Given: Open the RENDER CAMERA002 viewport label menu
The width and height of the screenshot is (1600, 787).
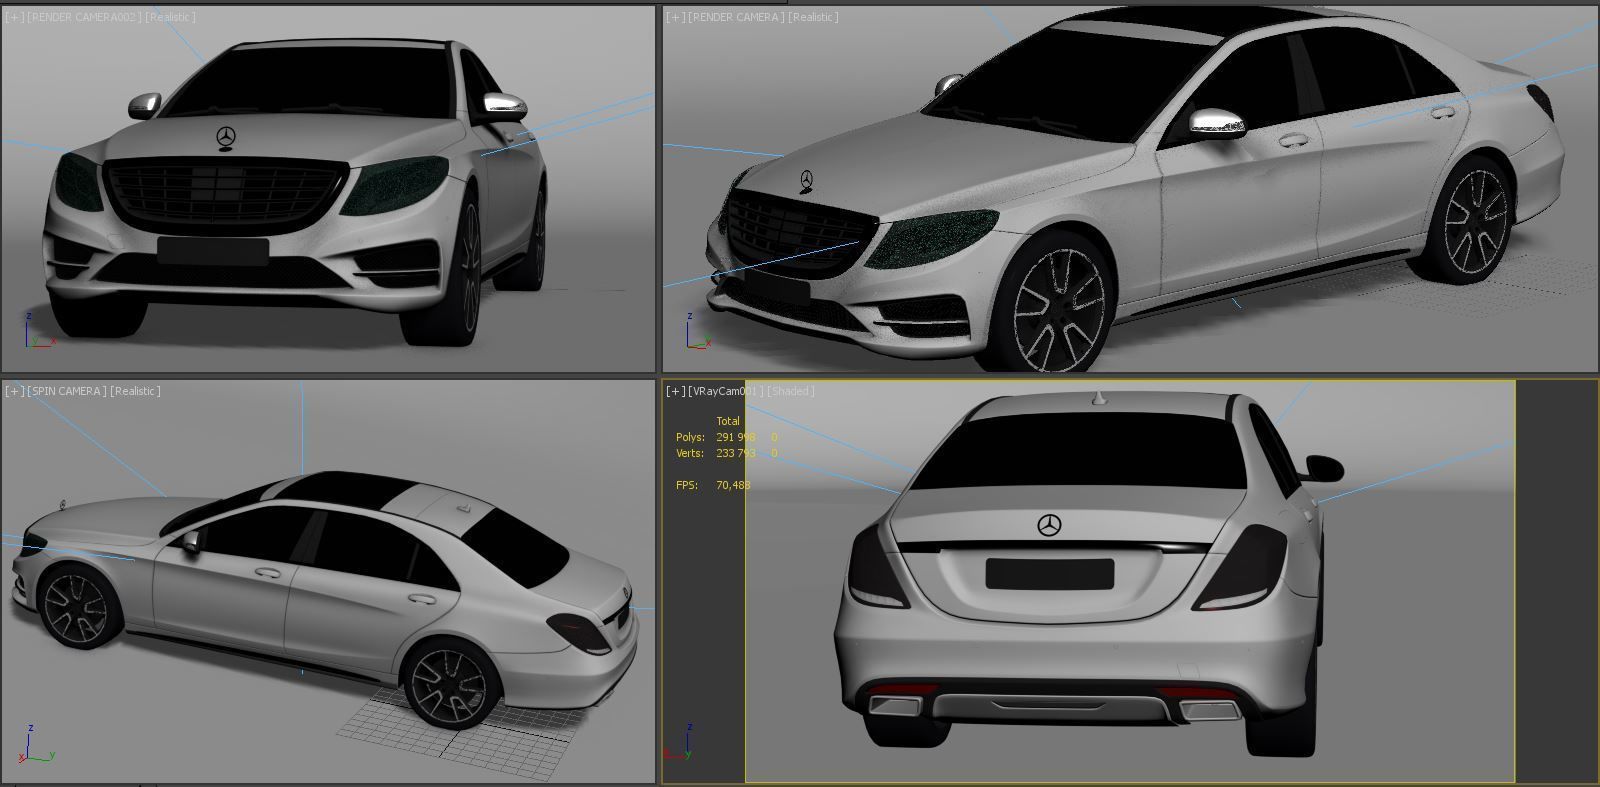Looking at the screenshot, I should pos(84,17).
